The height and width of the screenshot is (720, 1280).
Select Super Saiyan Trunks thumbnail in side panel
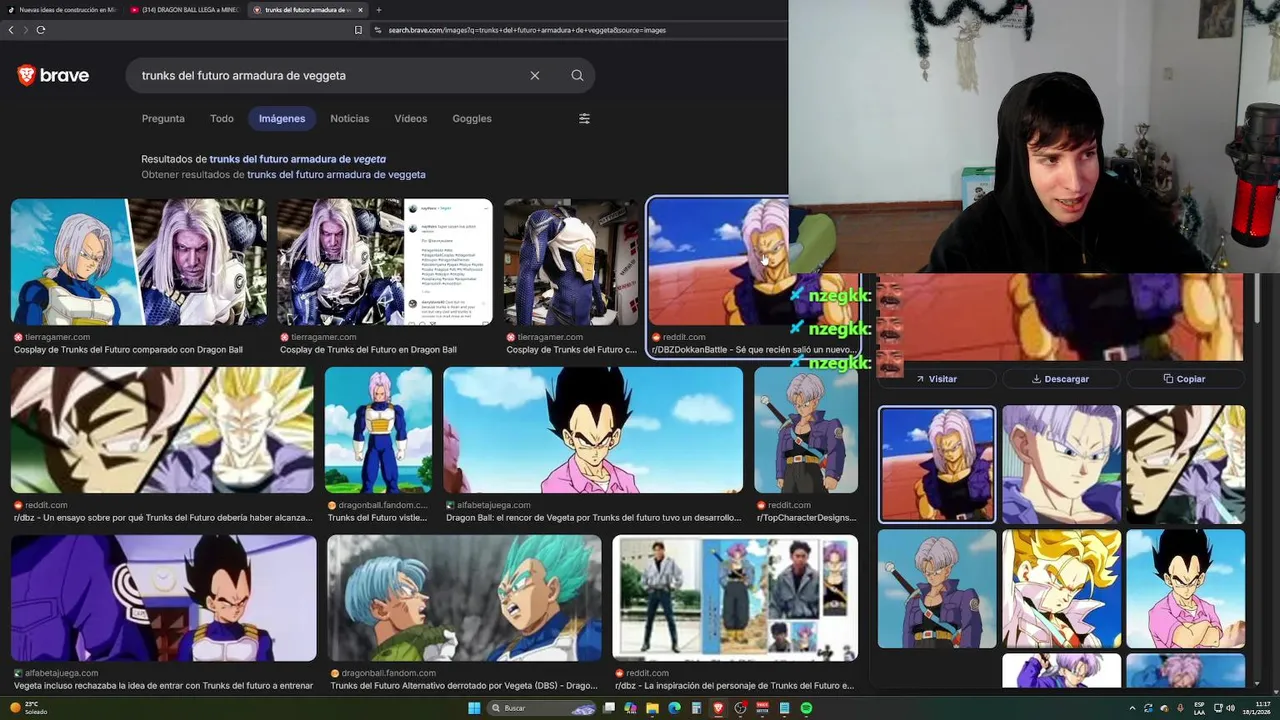tap(1061, 589)
